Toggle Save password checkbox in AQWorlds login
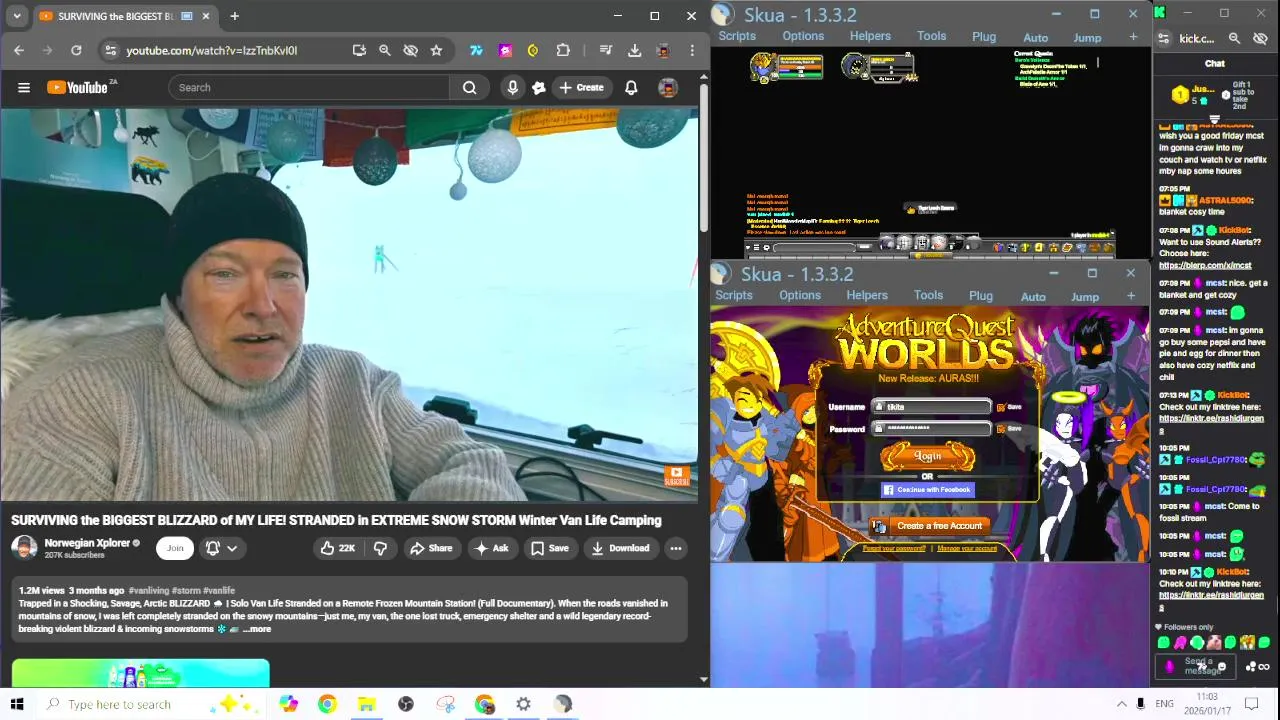The image size is (1280, 720). [x=1001, y=429]
